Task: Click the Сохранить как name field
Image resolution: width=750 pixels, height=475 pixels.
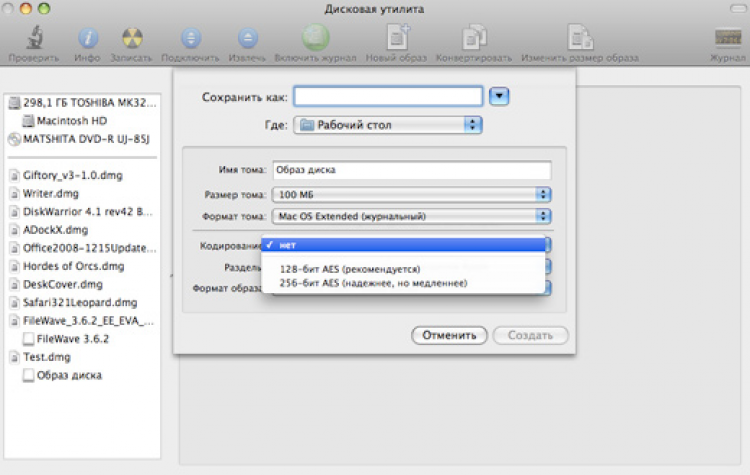Action: [388, 97]
